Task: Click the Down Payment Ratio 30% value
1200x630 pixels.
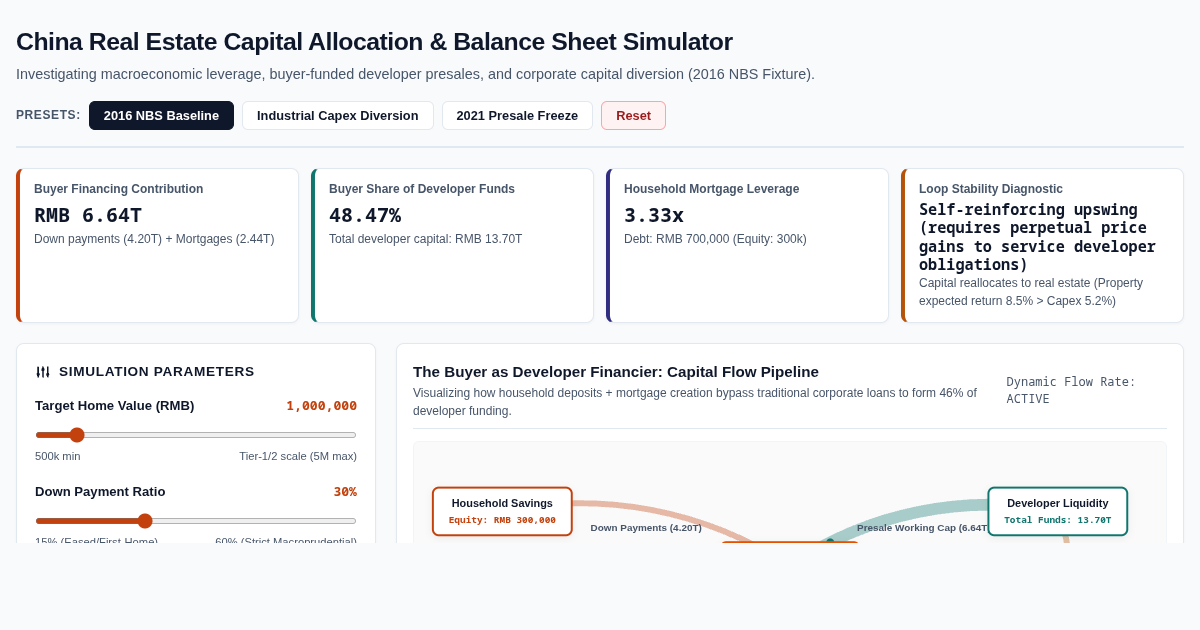Action: [x=345, y=492]
